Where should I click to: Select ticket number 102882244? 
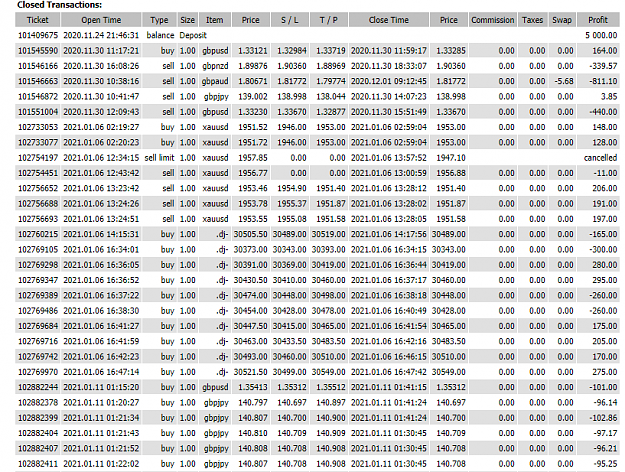[x=38, y=387]
